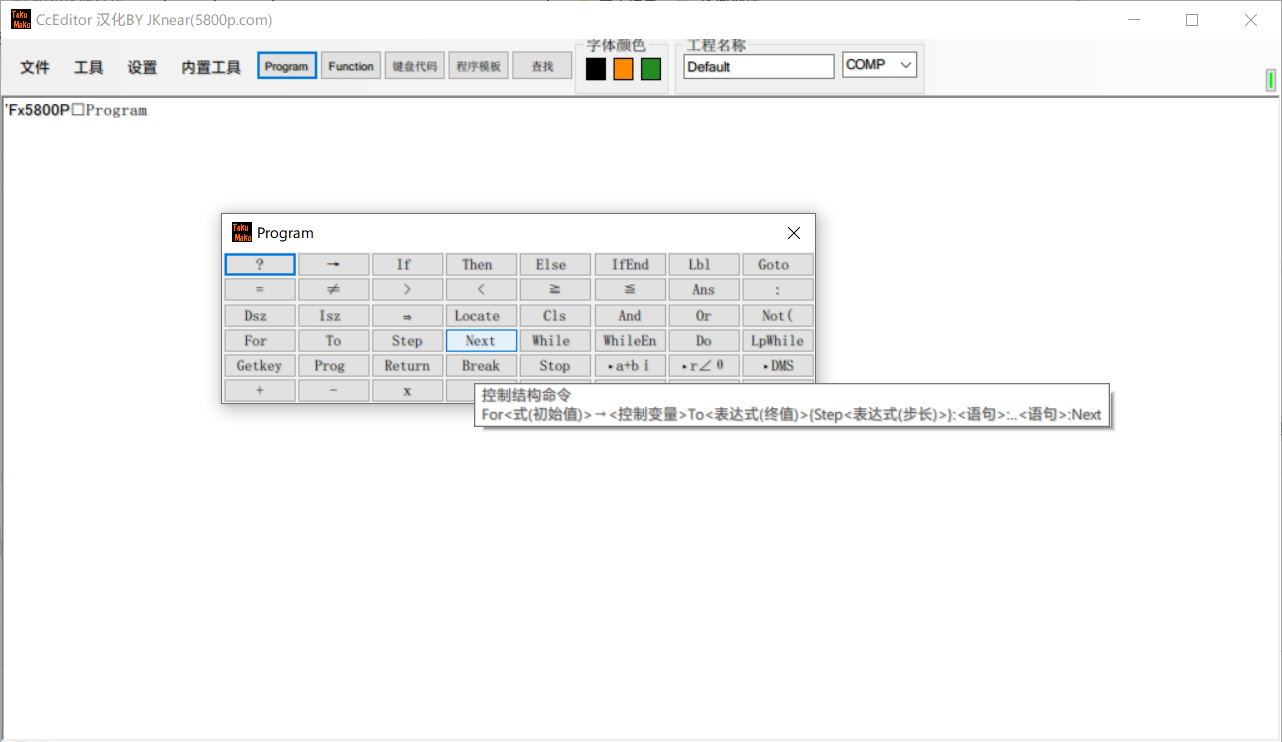Insert the Lbl command
Image resolution: width=1282 pixels, height=742 pixels.
[x=704, y=265]
